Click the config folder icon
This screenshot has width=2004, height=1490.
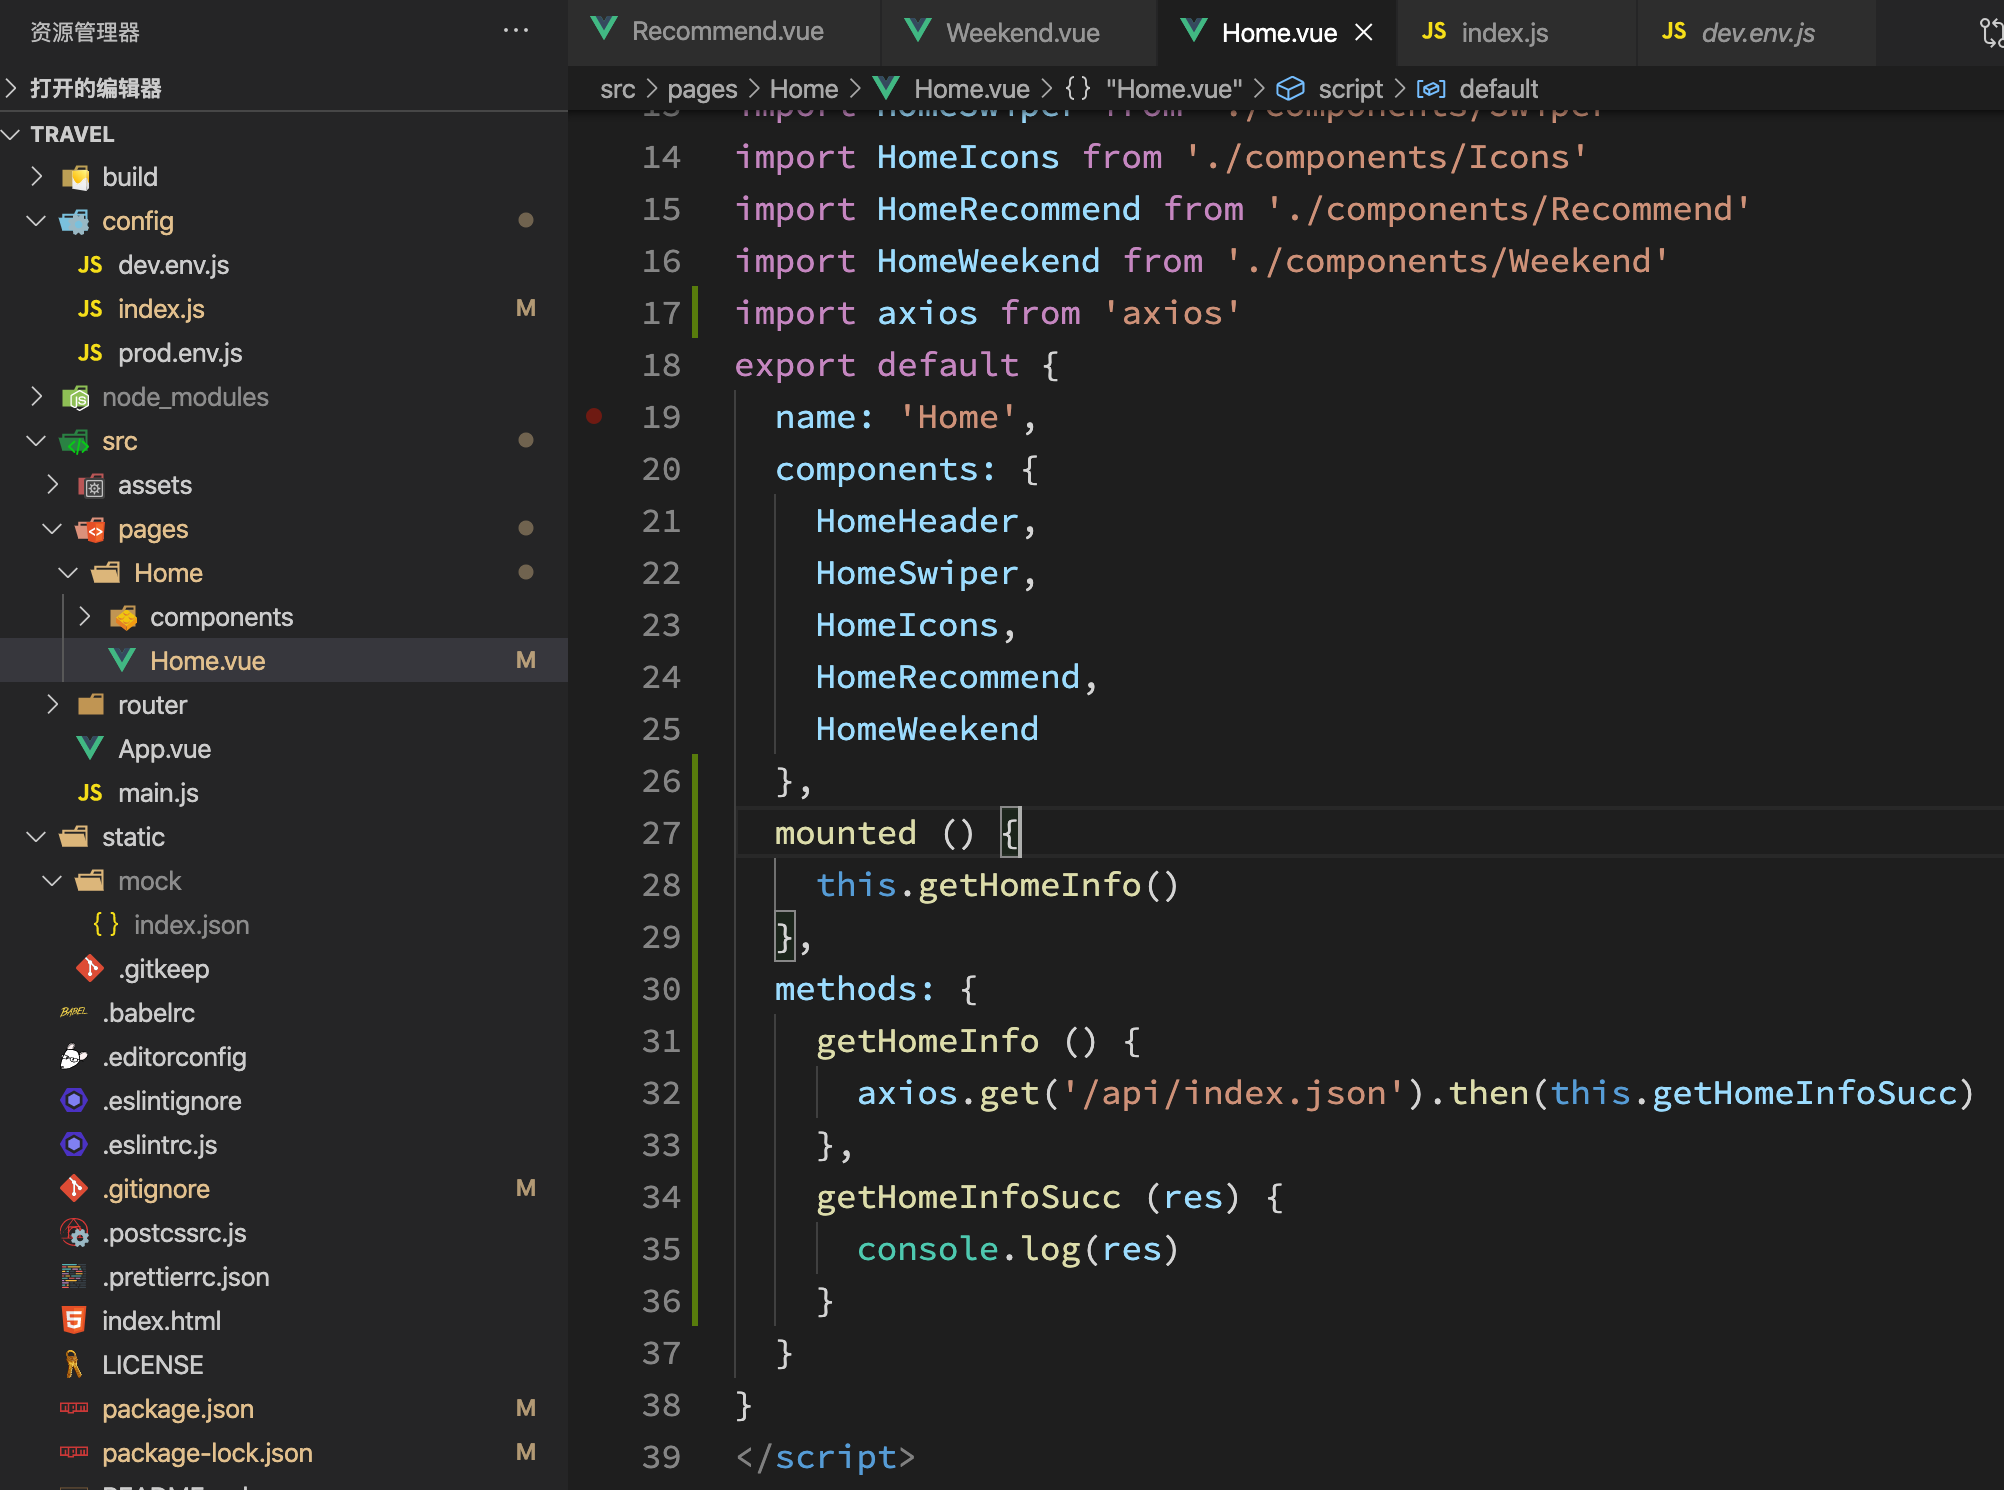click(74, 221)
